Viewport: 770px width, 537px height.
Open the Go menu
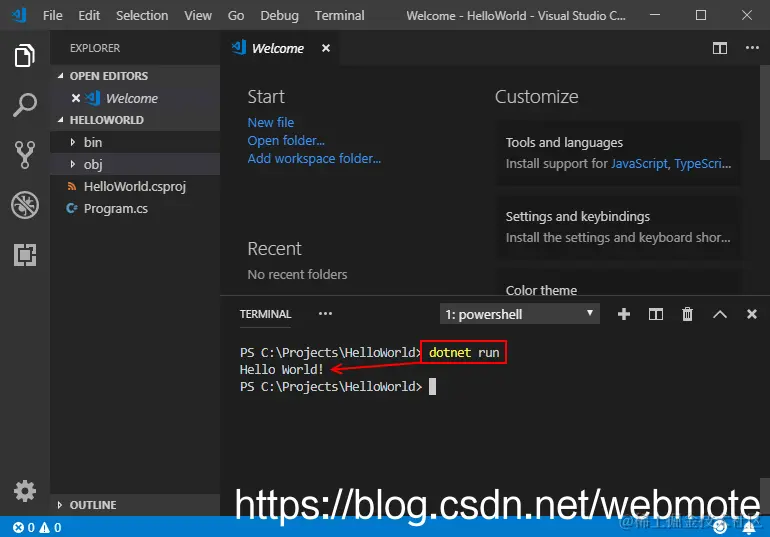click(236, 16)
